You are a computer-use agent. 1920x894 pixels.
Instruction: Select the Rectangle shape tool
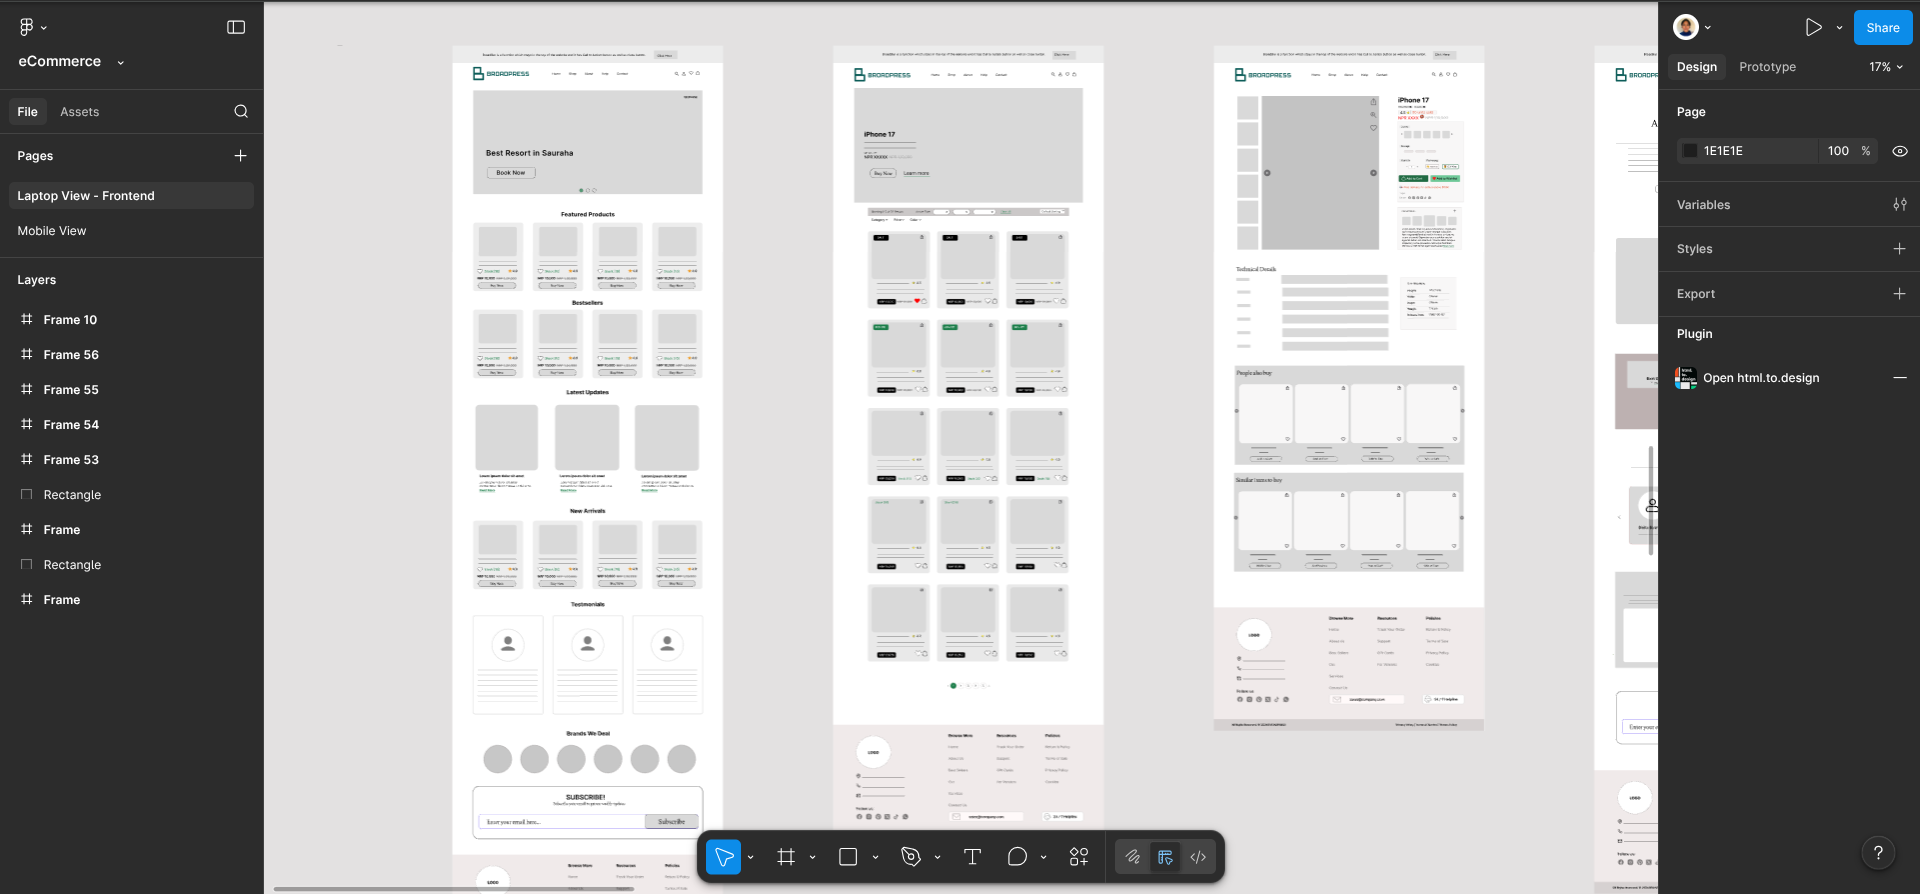click(848, 857)
